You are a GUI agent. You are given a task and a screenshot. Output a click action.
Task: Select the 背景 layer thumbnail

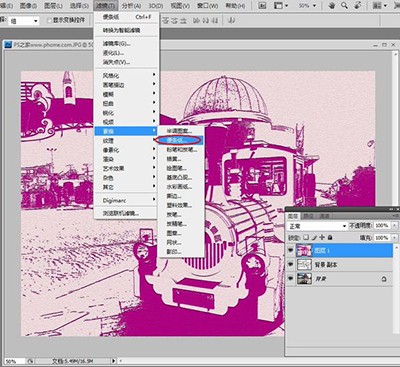[304, 279]
